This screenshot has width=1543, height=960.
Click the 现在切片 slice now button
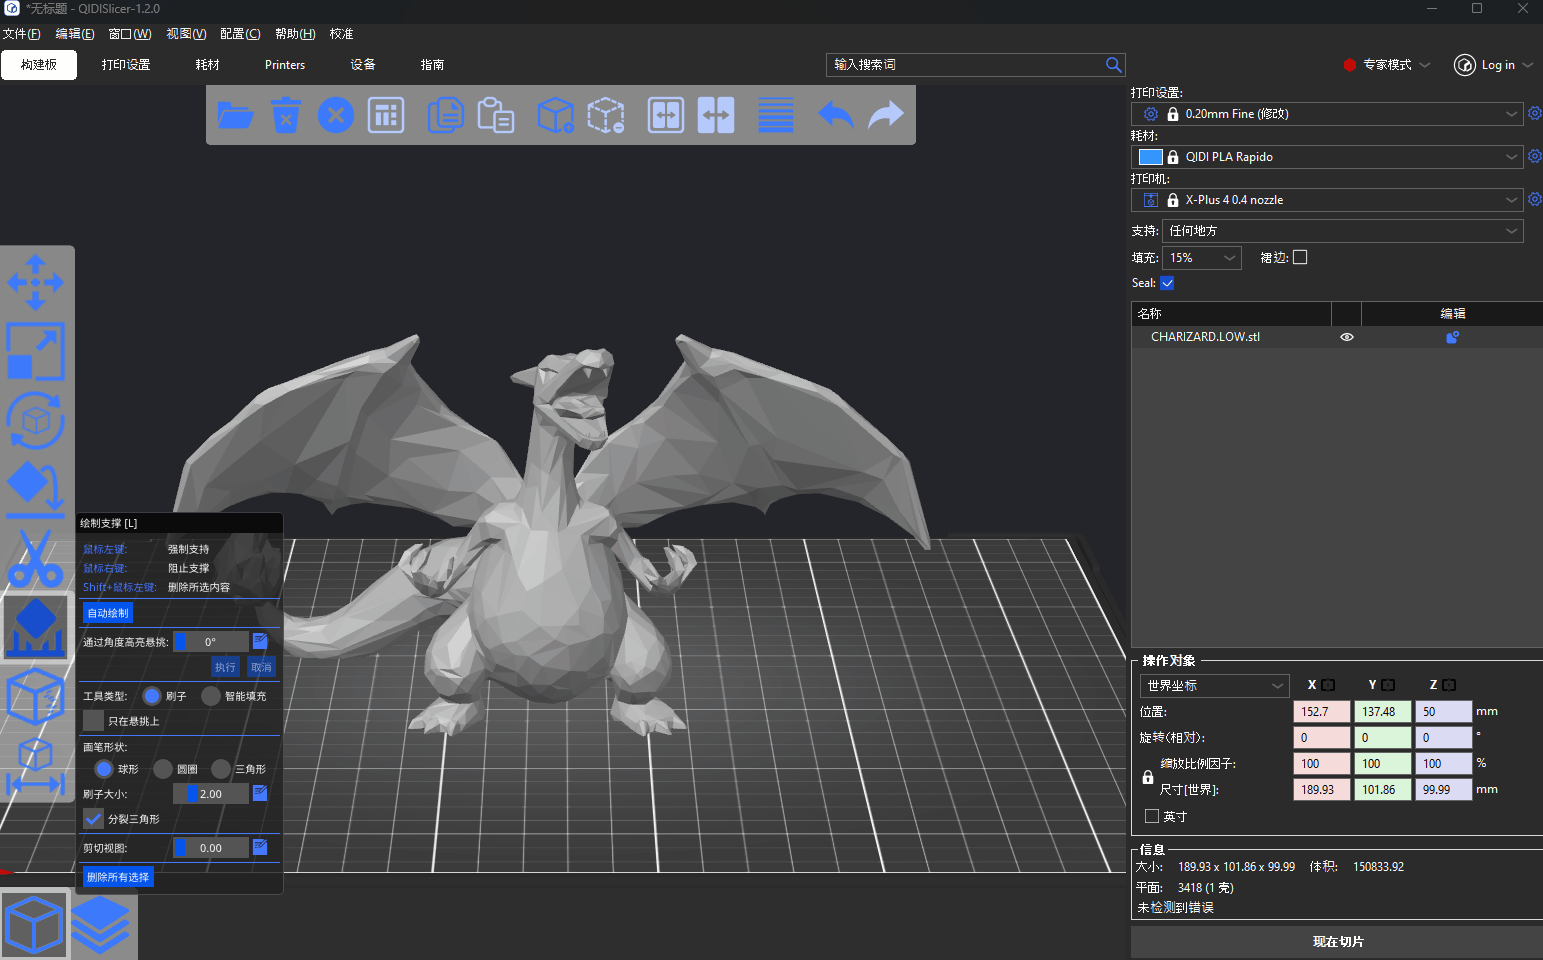click(x=1337, y=942)
